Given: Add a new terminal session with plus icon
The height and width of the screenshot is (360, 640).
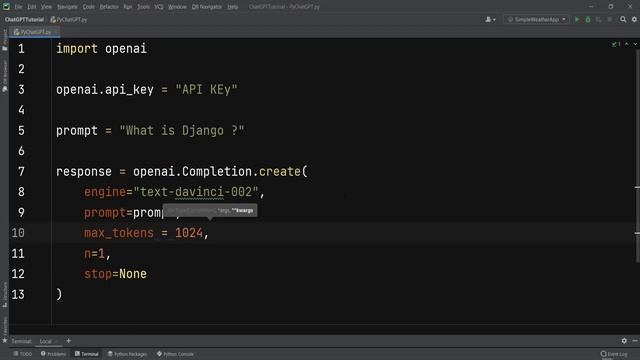Looking at the screenshot, I should (69, 341).
